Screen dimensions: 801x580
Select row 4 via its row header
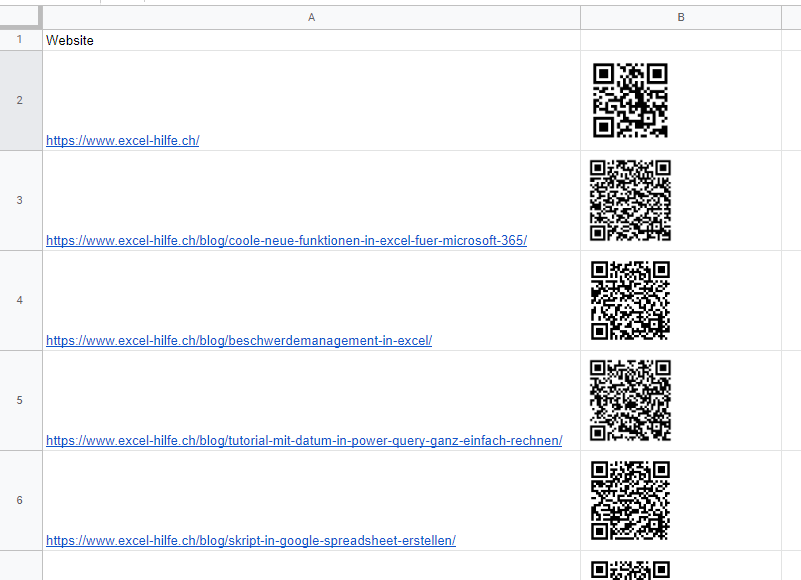tap(19, 300)
